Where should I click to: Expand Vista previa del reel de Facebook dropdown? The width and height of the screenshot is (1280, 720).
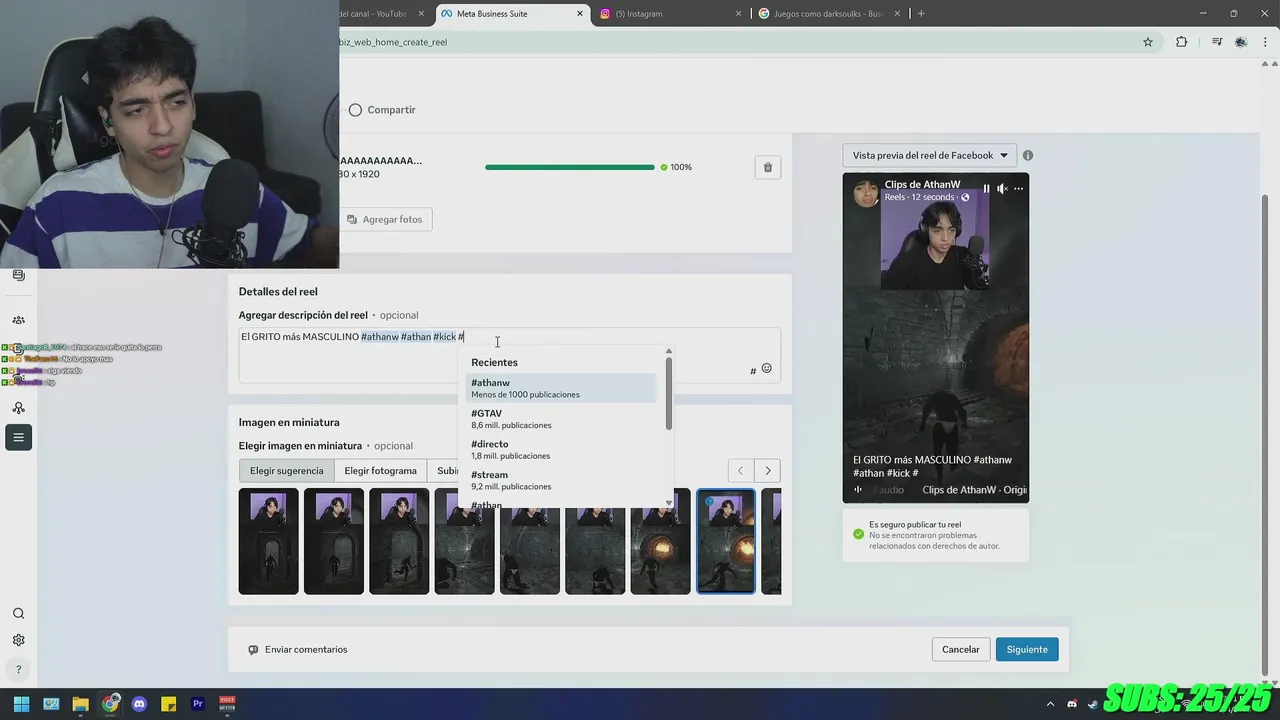click(x=930, y=155)
